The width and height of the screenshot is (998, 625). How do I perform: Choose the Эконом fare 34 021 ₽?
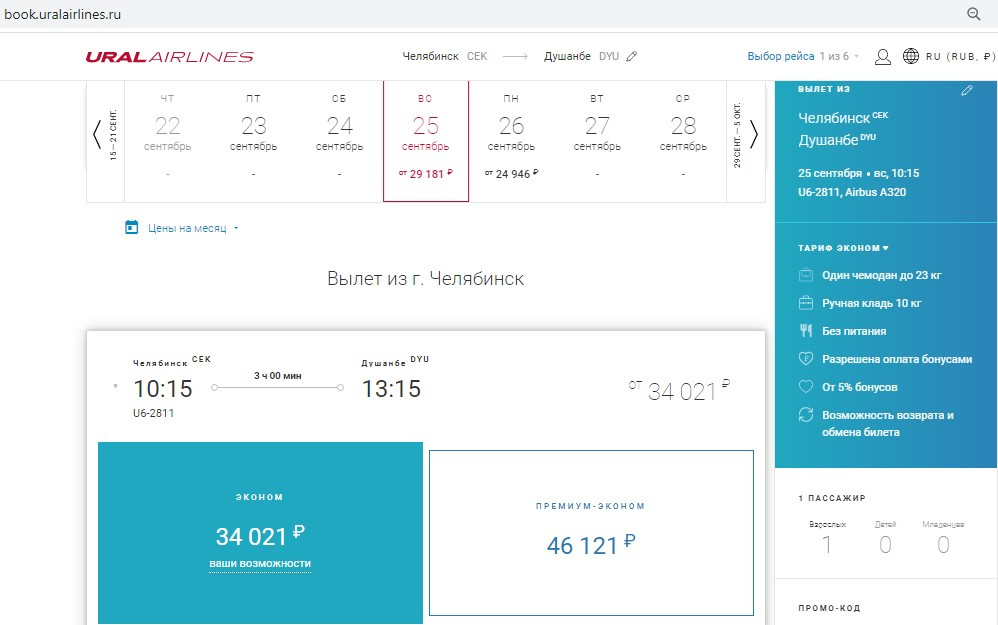[260, 533]
